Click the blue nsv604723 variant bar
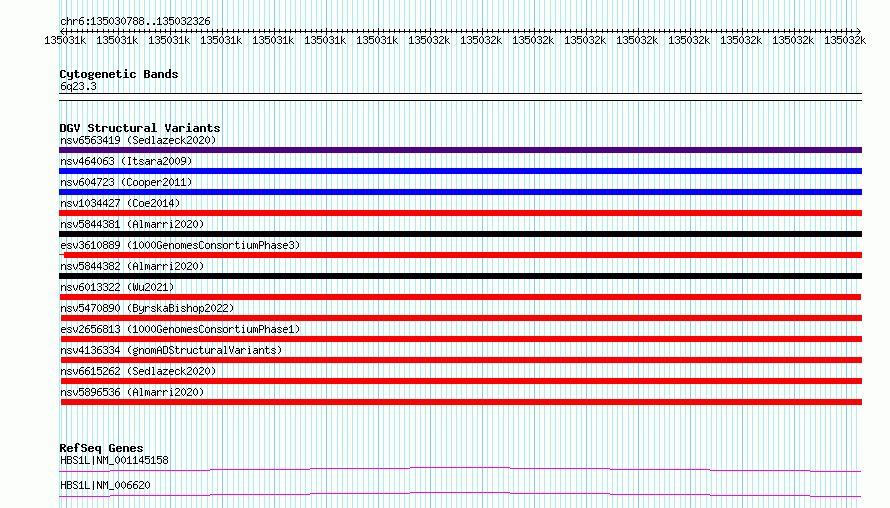 pos(460,192)
